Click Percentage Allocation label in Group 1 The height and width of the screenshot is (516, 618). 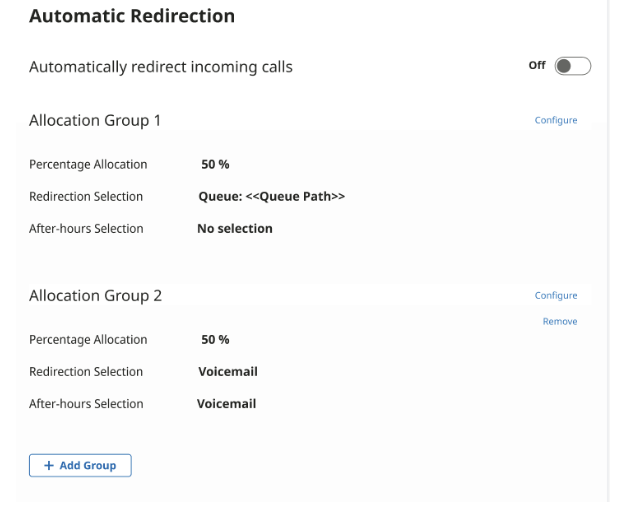click(88, 165)
